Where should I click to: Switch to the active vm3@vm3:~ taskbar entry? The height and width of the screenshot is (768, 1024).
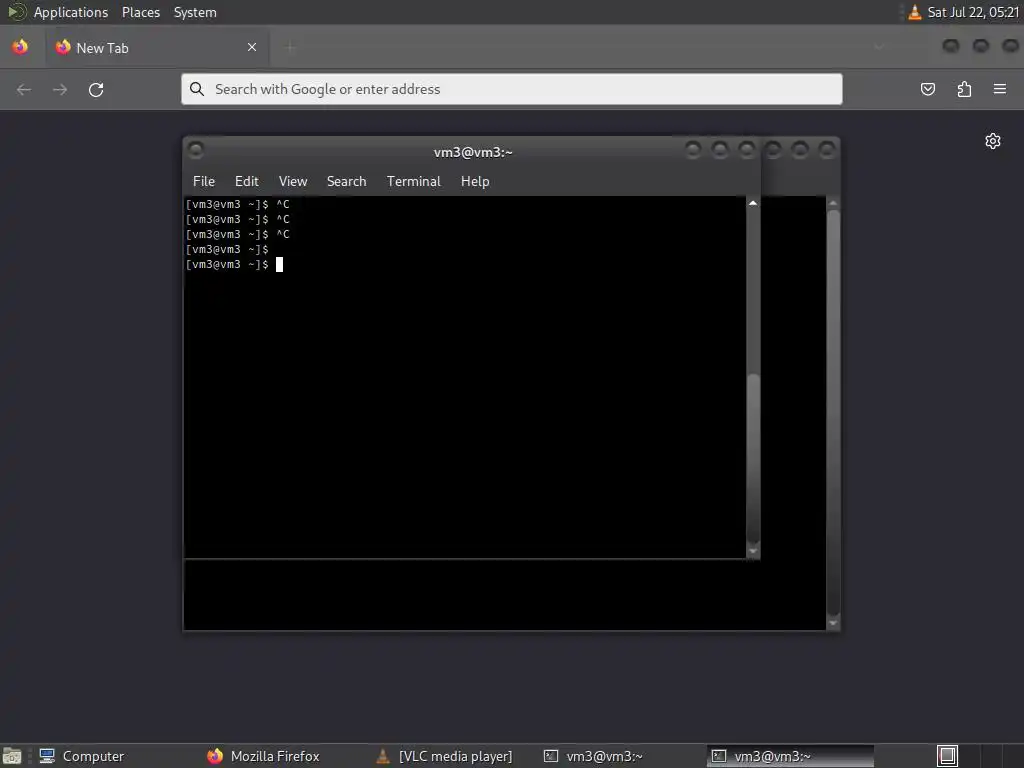coord(790,756)
